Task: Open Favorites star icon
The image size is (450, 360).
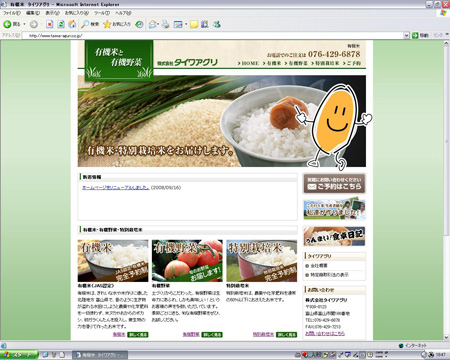Action: click(117, 24)
